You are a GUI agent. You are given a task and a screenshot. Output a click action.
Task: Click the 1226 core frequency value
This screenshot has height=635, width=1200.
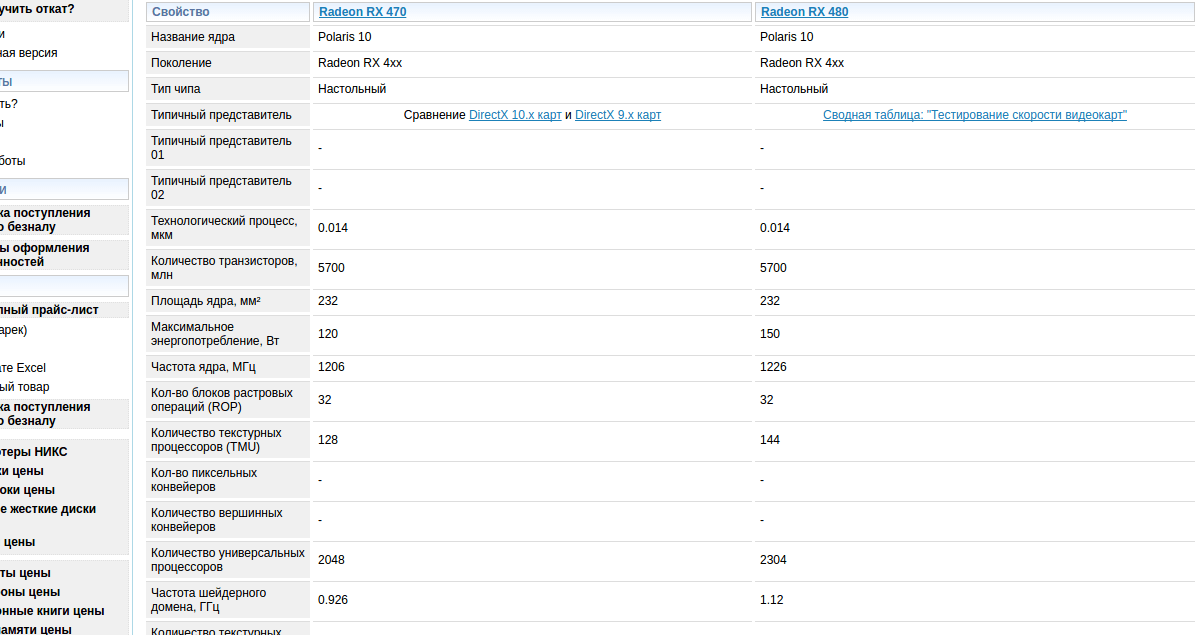click(773, 367)
